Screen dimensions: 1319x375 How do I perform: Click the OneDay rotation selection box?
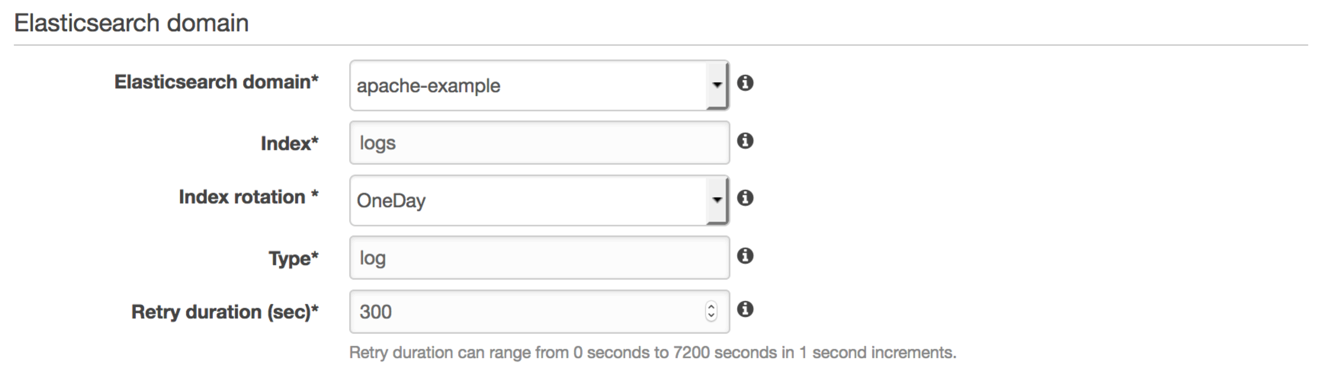click(540, 199)
